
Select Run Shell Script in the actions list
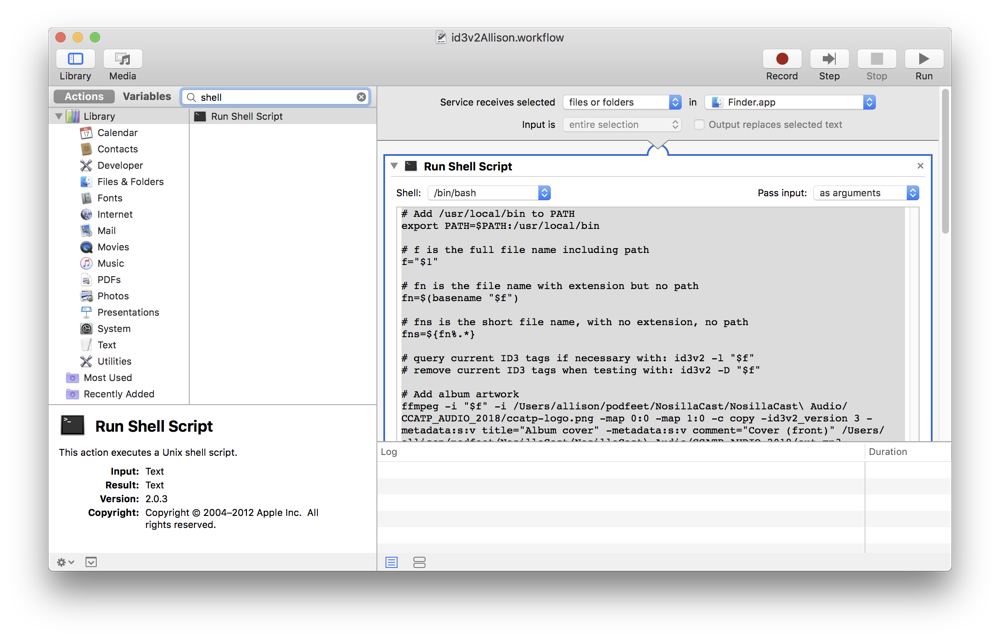[246, 116]
